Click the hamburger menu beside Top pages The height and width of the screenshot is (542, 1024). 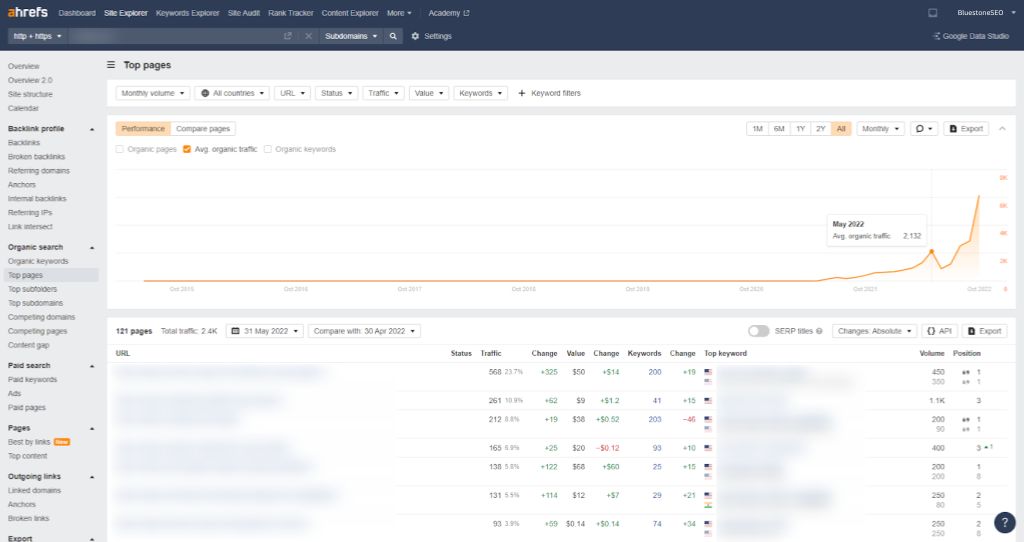111,65
